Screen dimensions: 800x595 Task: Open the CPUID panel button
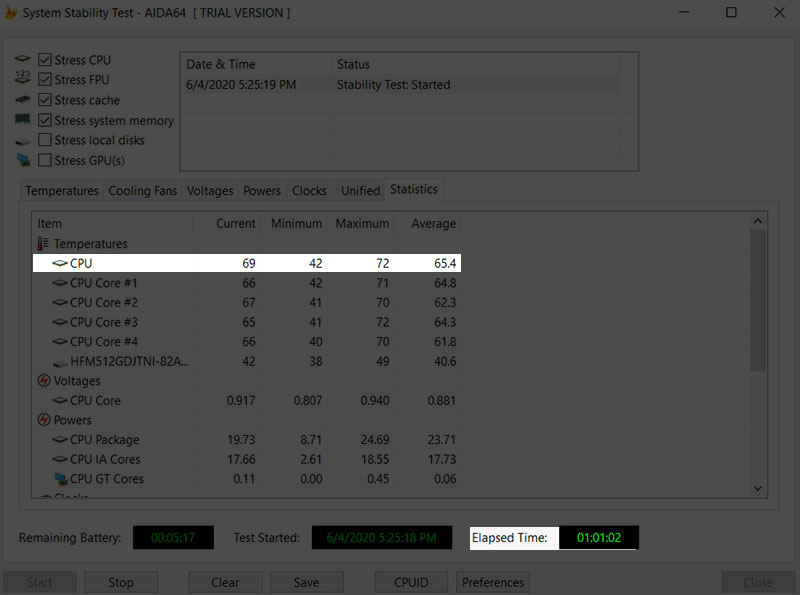pos(411,582)
